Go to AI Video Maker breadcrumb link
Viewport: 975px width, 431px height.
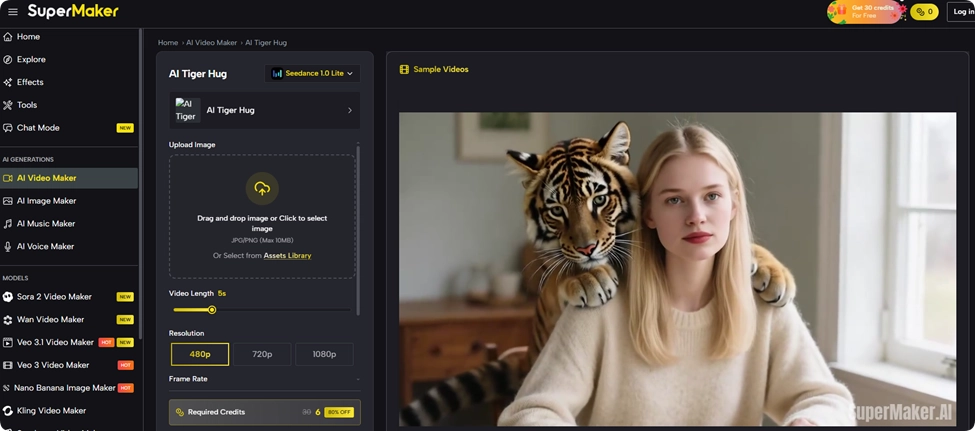pyautogui.click(x=211, y=43)
